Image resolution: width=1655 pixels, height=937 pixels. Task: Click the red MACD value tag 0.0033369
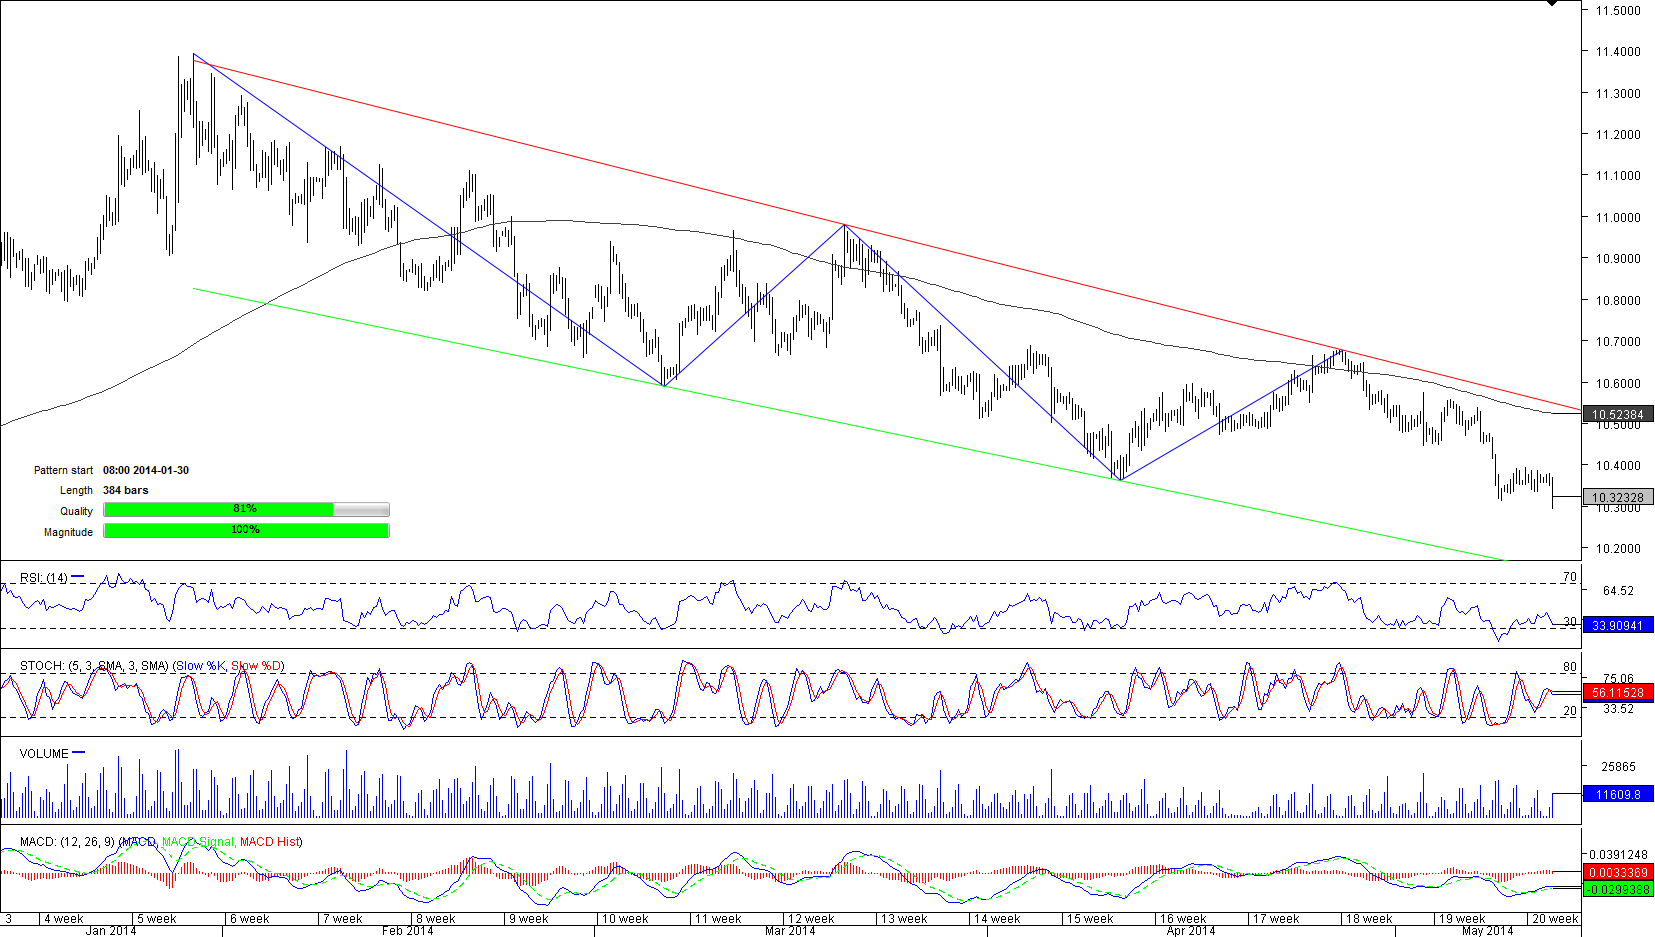(1617, 873)
